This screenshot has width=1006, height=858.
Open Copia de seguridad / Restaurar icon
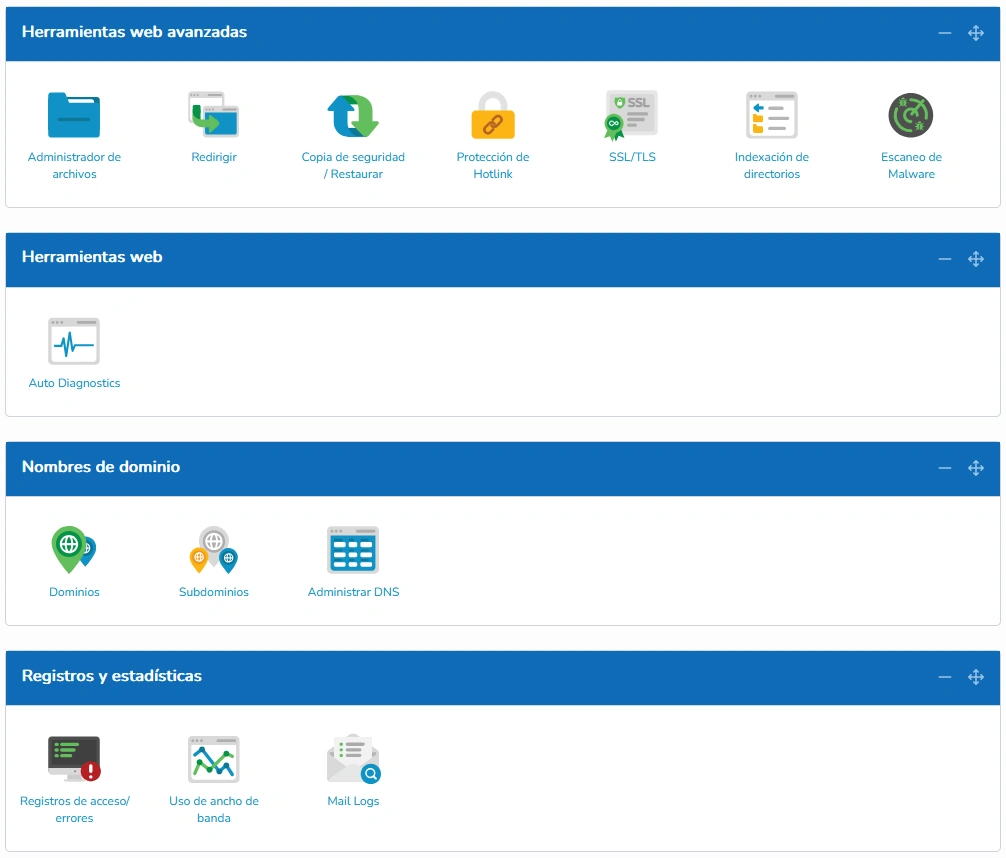(353, 116)
